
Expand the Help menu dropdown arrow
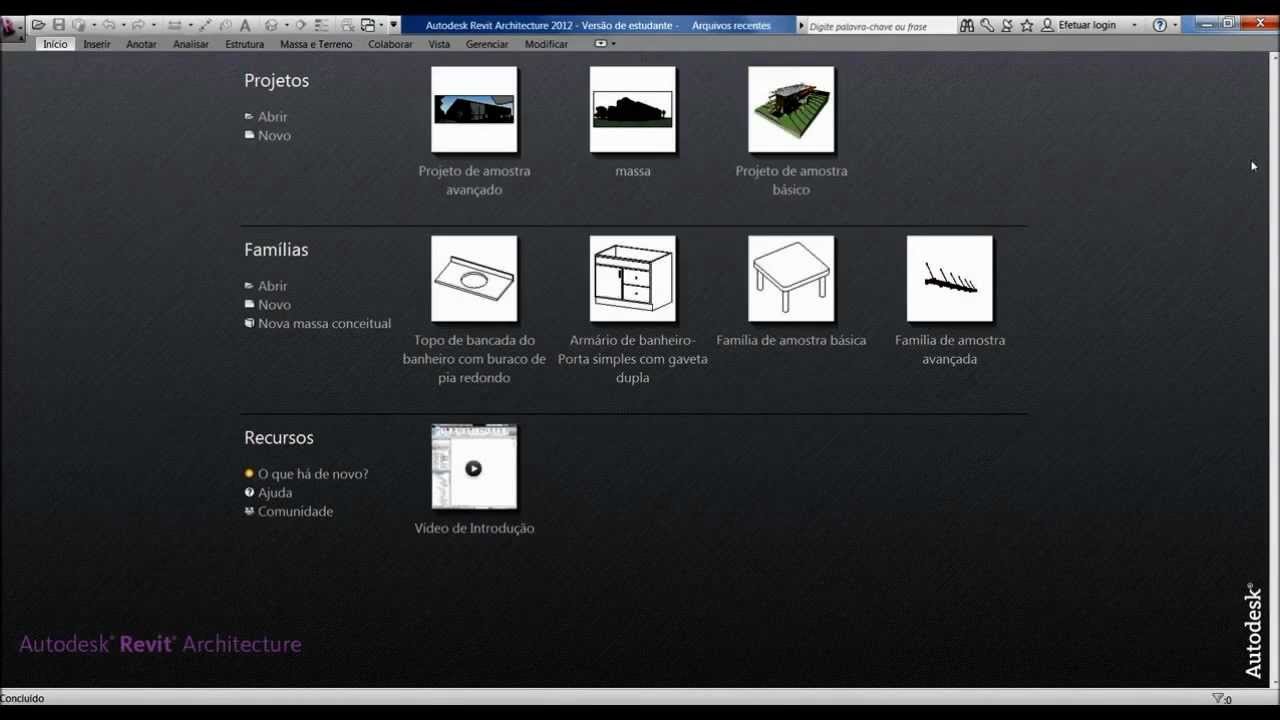[x=1175, y=25]
